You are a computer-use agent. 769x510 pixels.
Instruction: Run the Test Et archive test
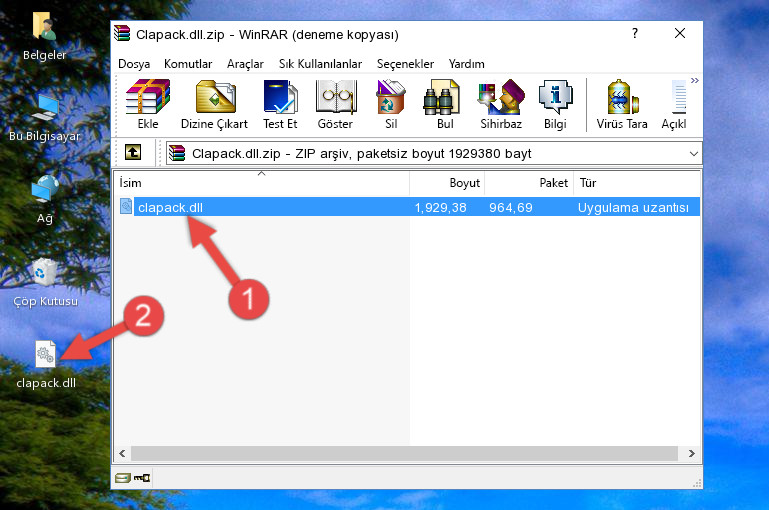[280, 104]
